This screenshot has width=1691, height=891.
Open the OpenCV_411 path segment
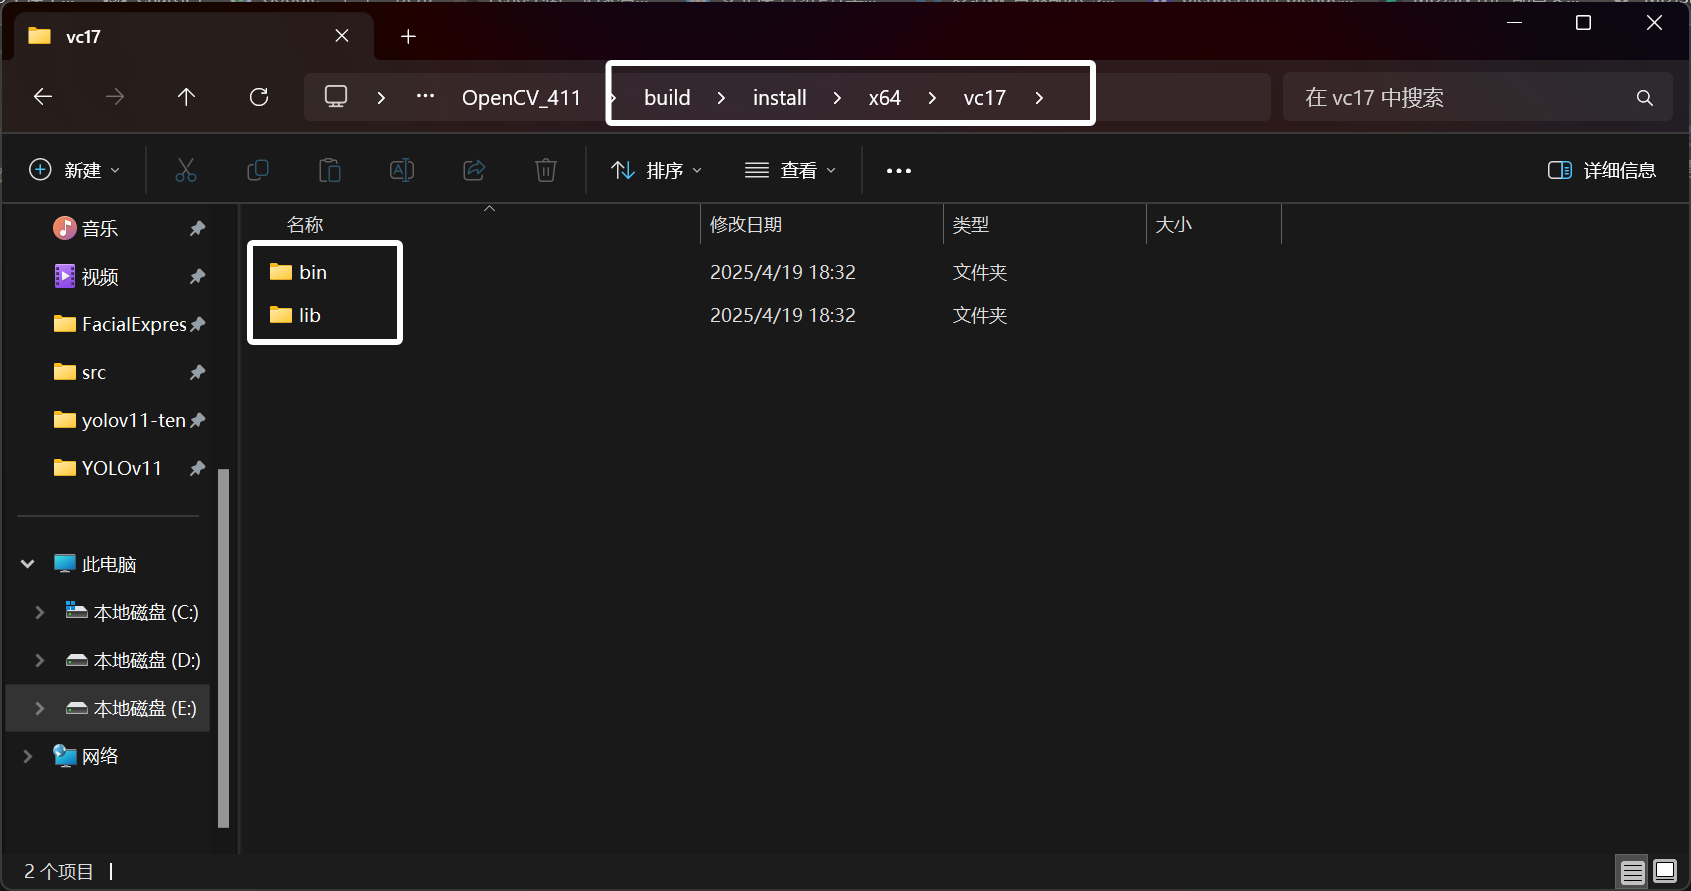coord(521,97)
